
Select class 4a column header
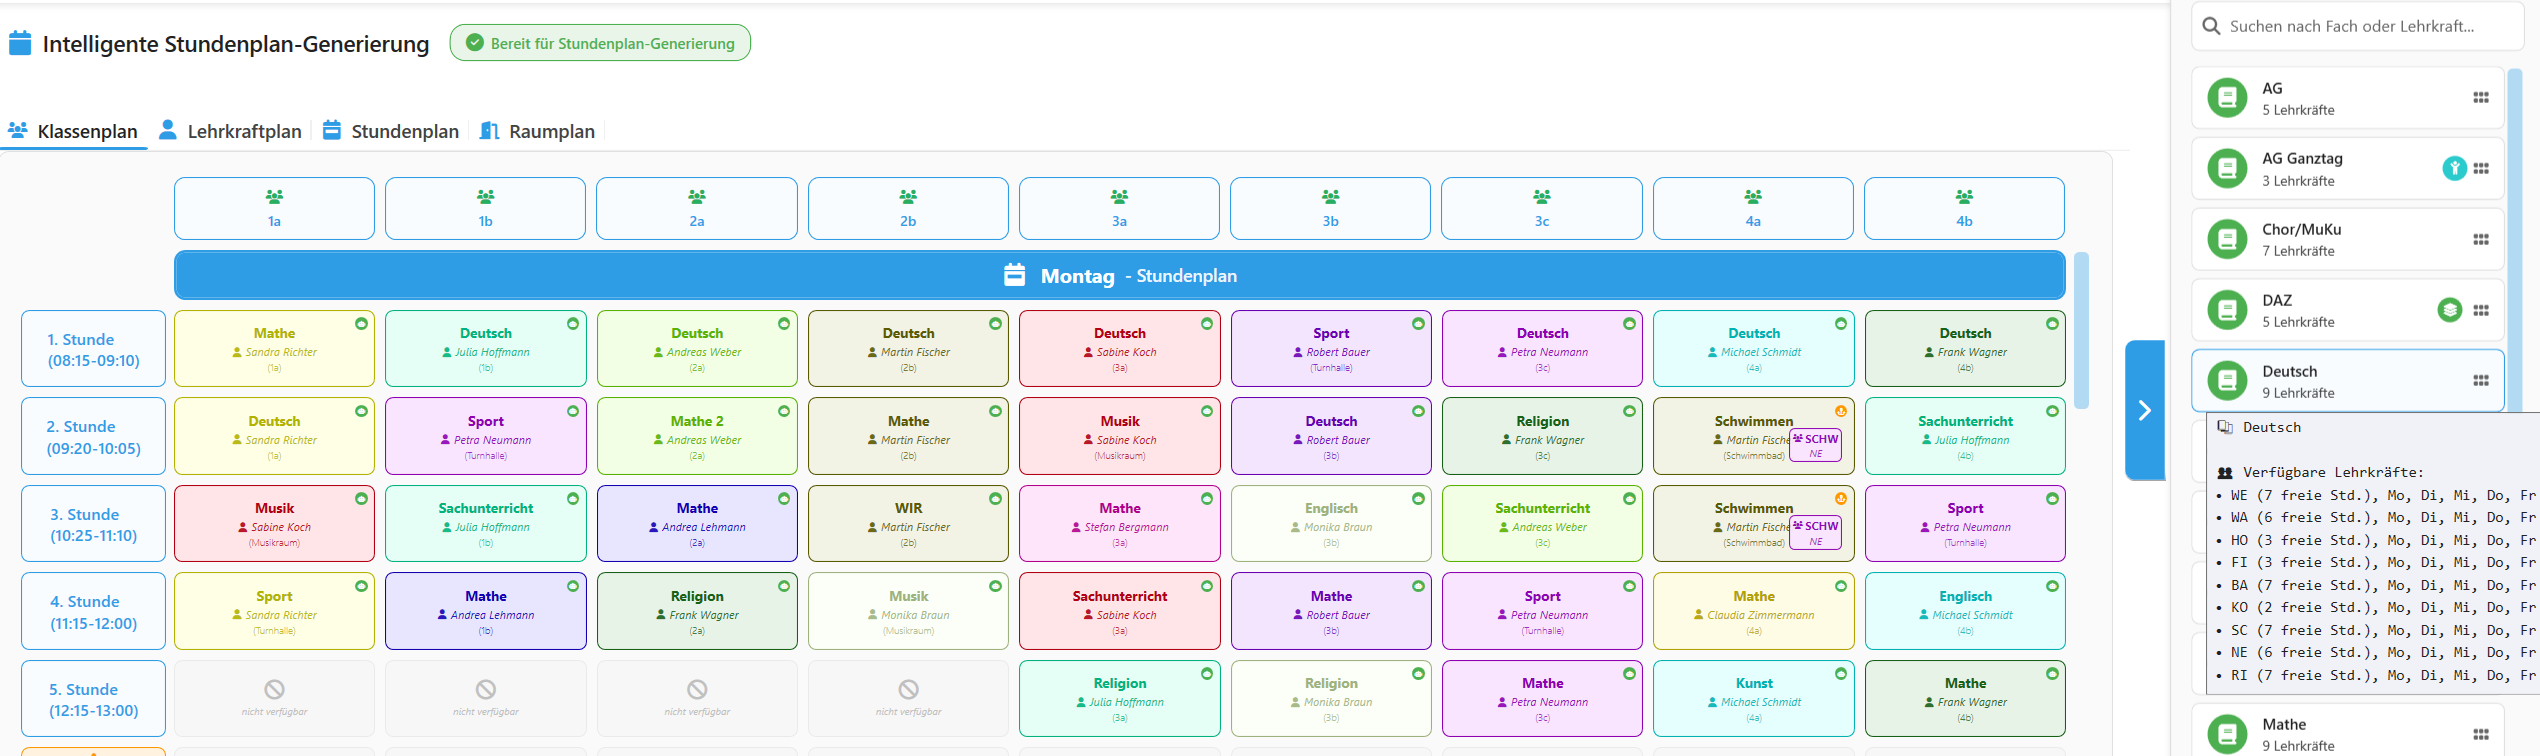click(x=1753, y=208)
